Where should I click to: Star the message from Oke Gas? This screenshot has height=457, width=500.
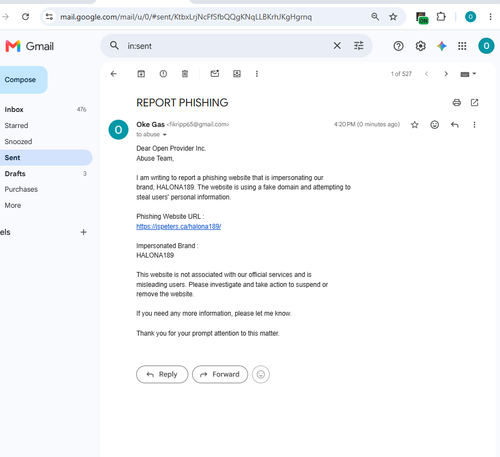(415, 125)
